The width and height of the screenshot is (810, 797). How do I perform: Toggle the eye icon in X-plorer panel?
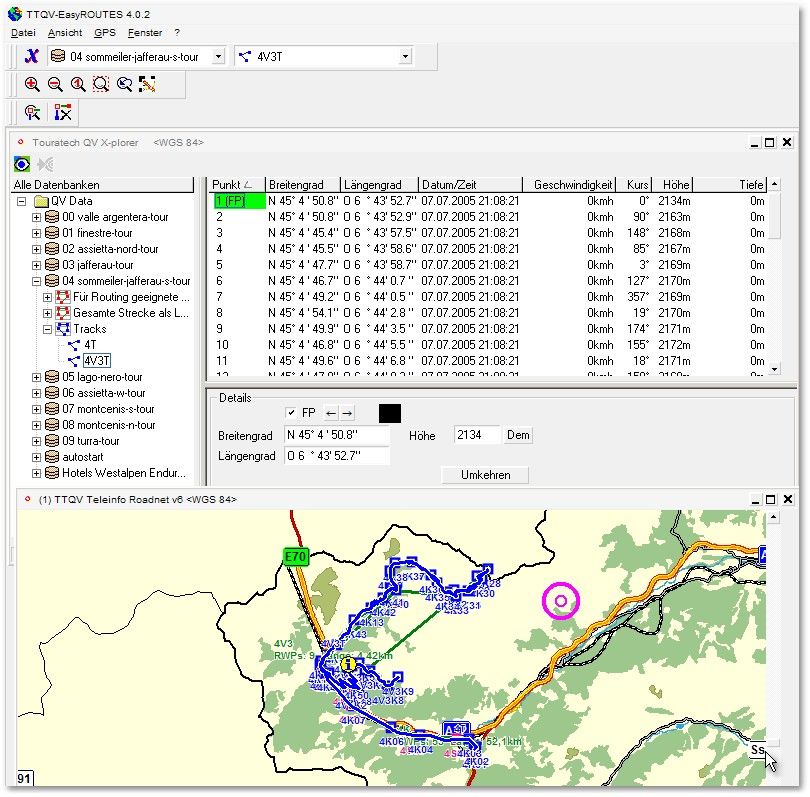pyautogui.click(x=22, y=164)
